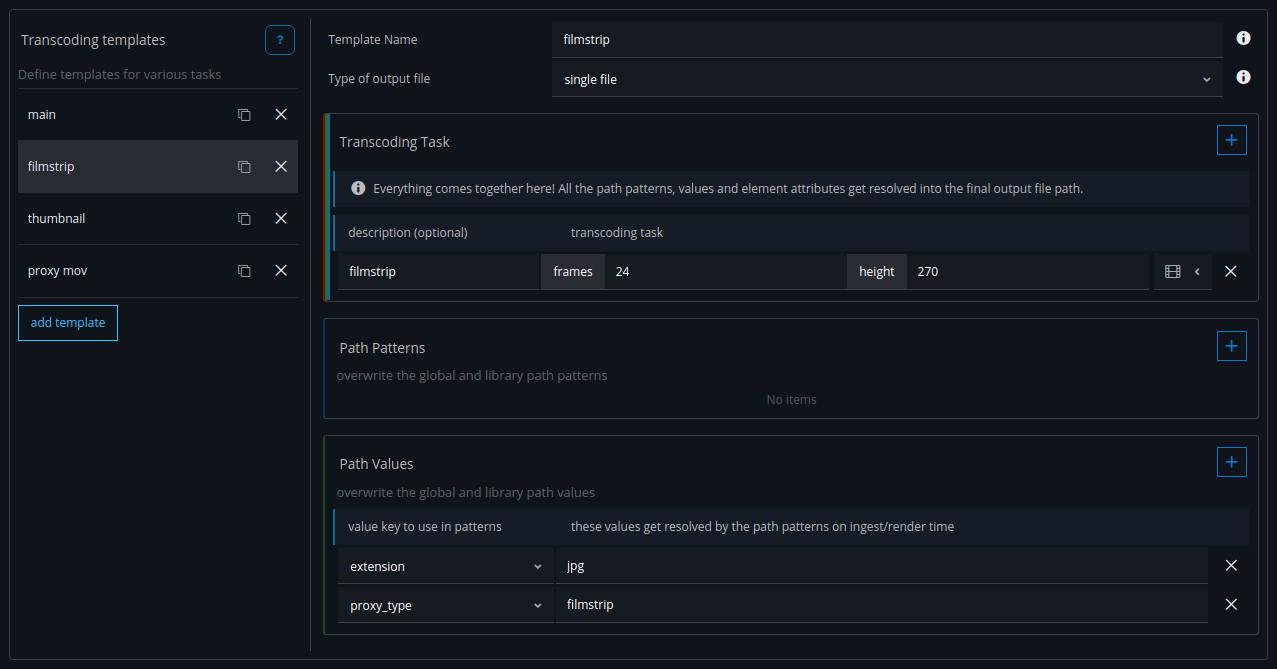Add a new Path Patterns item

pyautogui.click(x=1231, y=347)
